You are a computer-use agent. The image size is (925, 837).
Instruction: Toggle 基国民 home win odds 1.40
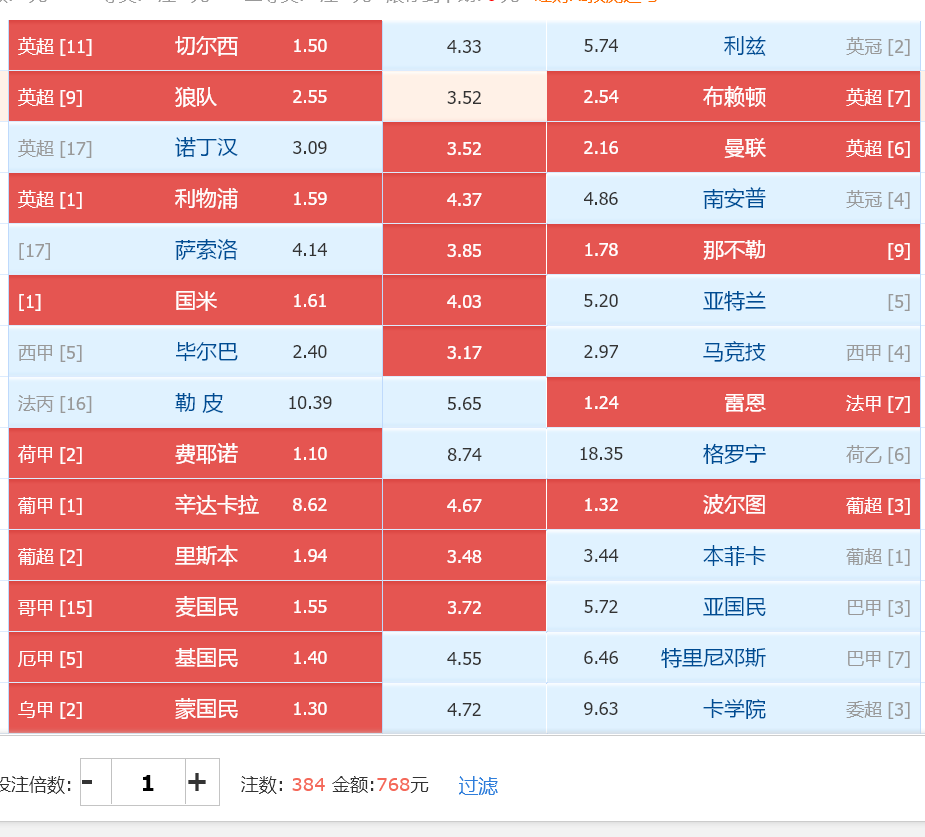[195, 658]
